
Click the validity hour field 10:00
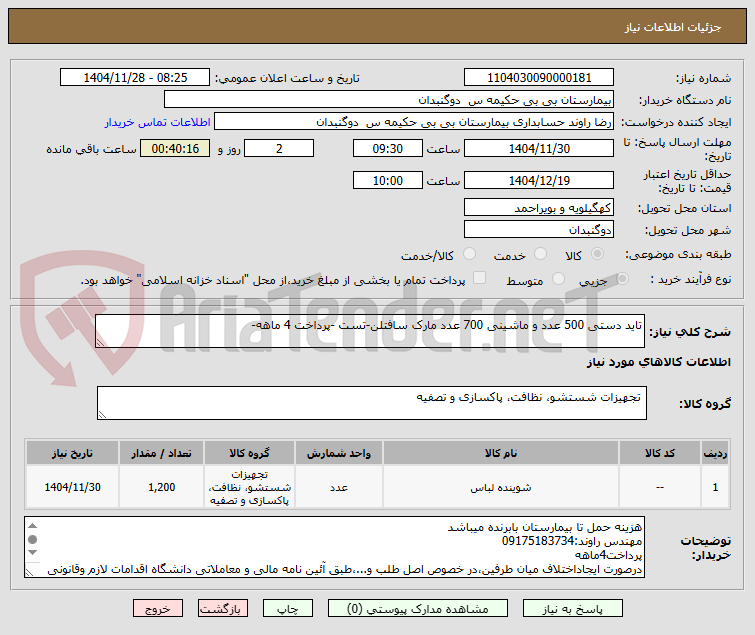(x=388, y=180)
